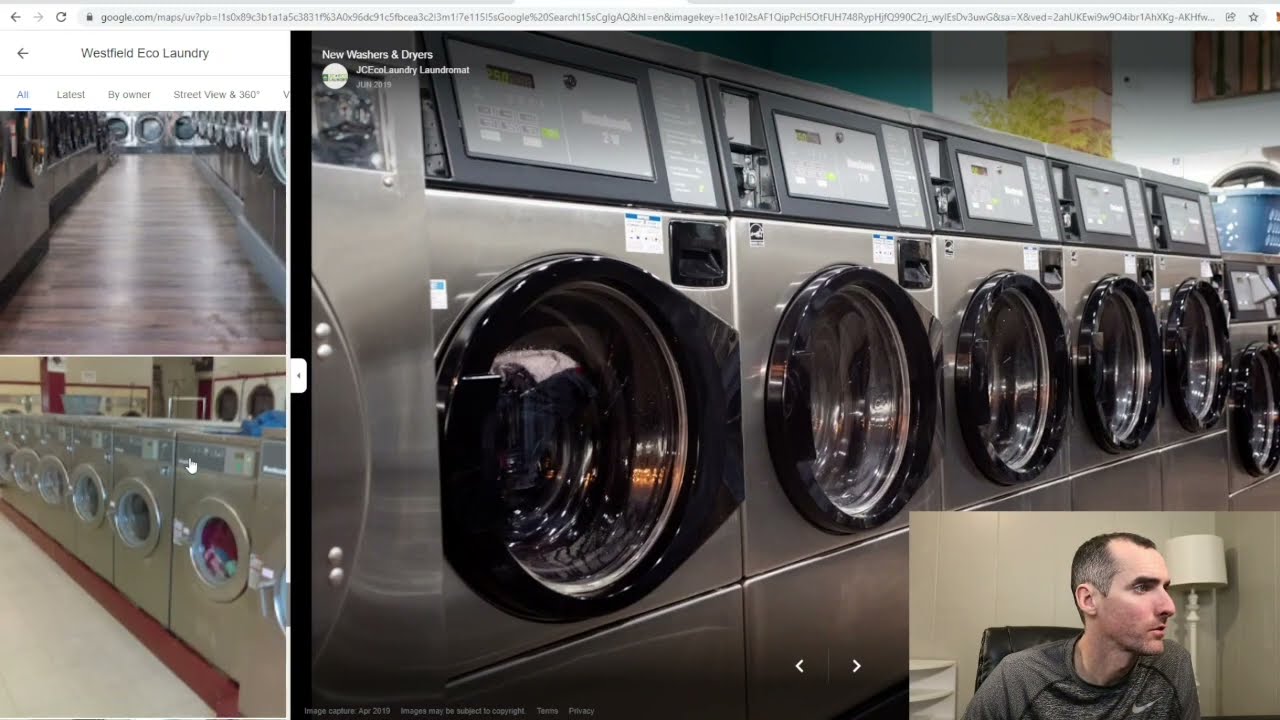Open JCEcoLaundry Laundromat contributor link
Screen dimensions: 1280x720
(x=412, y=70)
